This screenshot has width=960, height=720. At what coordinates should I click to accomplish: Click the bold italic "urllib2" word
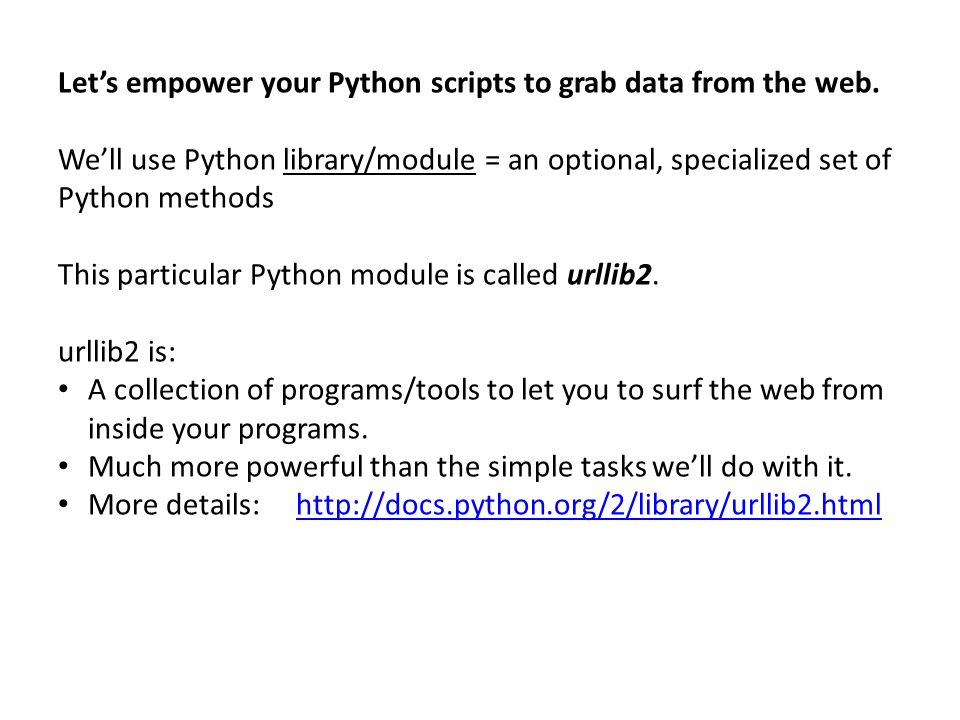tap(609, 275)
